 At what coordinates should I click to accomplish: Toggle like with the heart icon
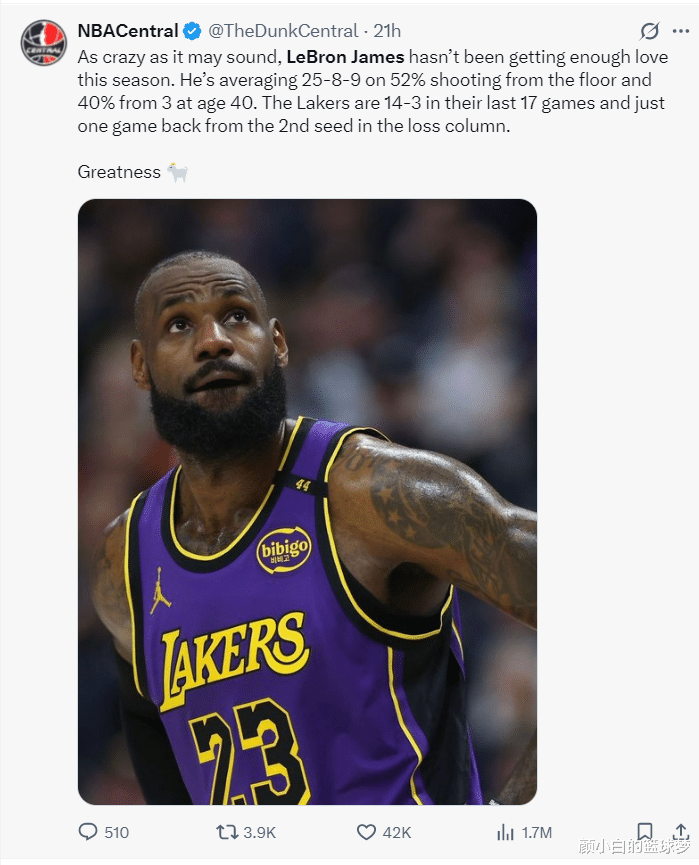(x=366, y=831)
